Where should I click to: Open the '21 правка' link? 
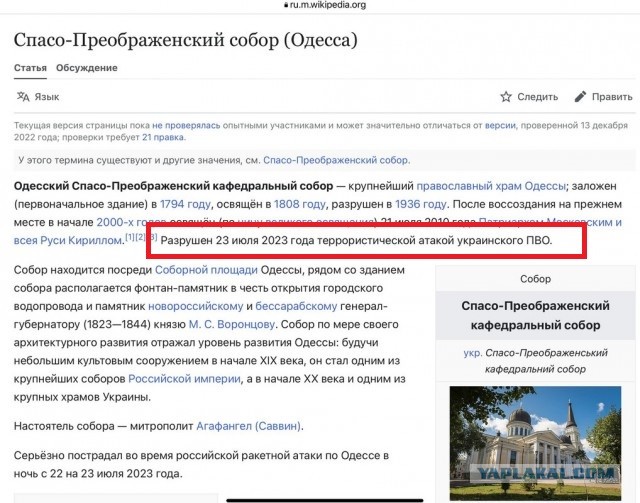(x=163, y=137)
